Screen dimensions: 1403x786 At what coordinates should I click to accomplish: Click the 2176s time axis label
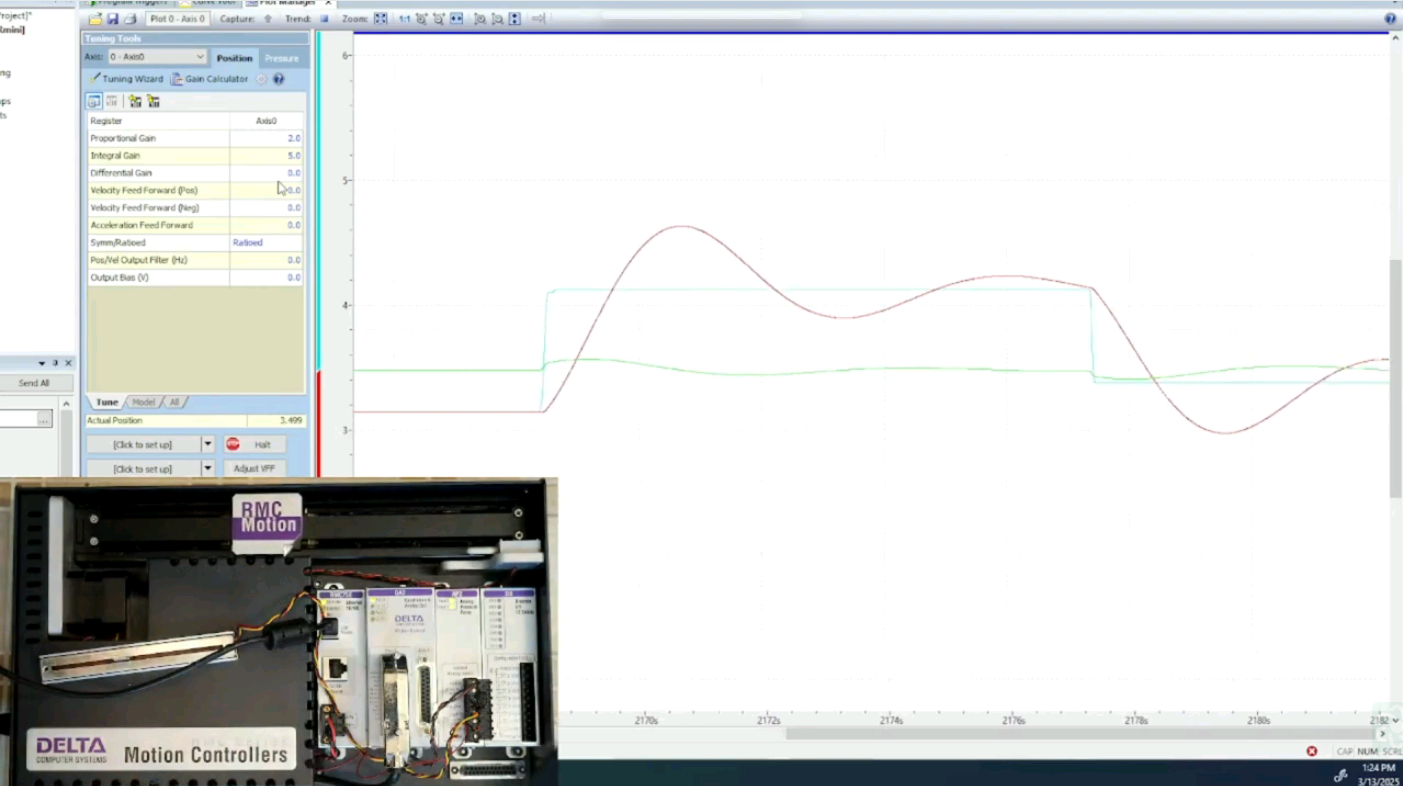[x=1014, y=720]
